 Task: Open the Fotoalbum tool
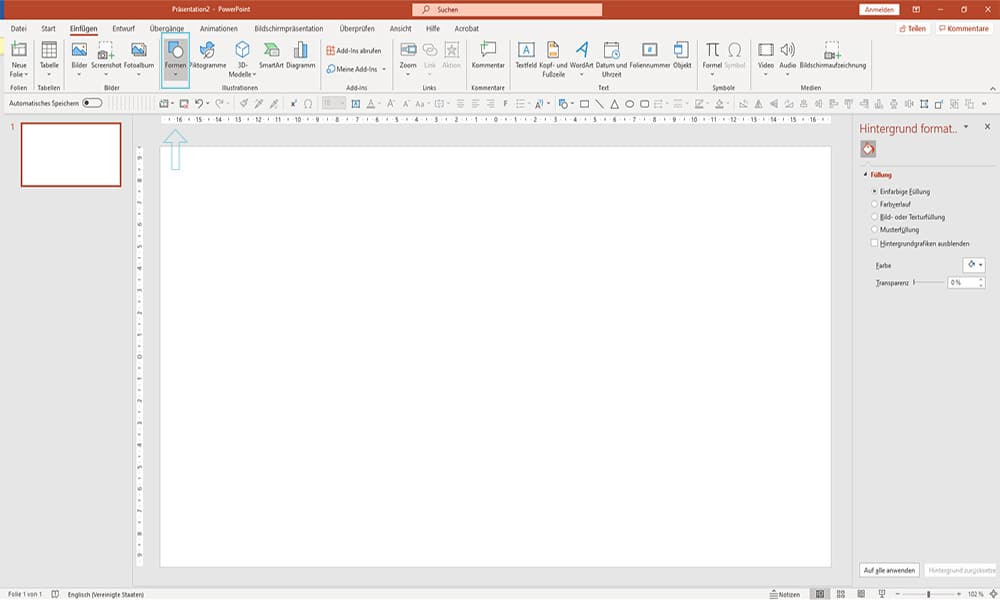139,59
